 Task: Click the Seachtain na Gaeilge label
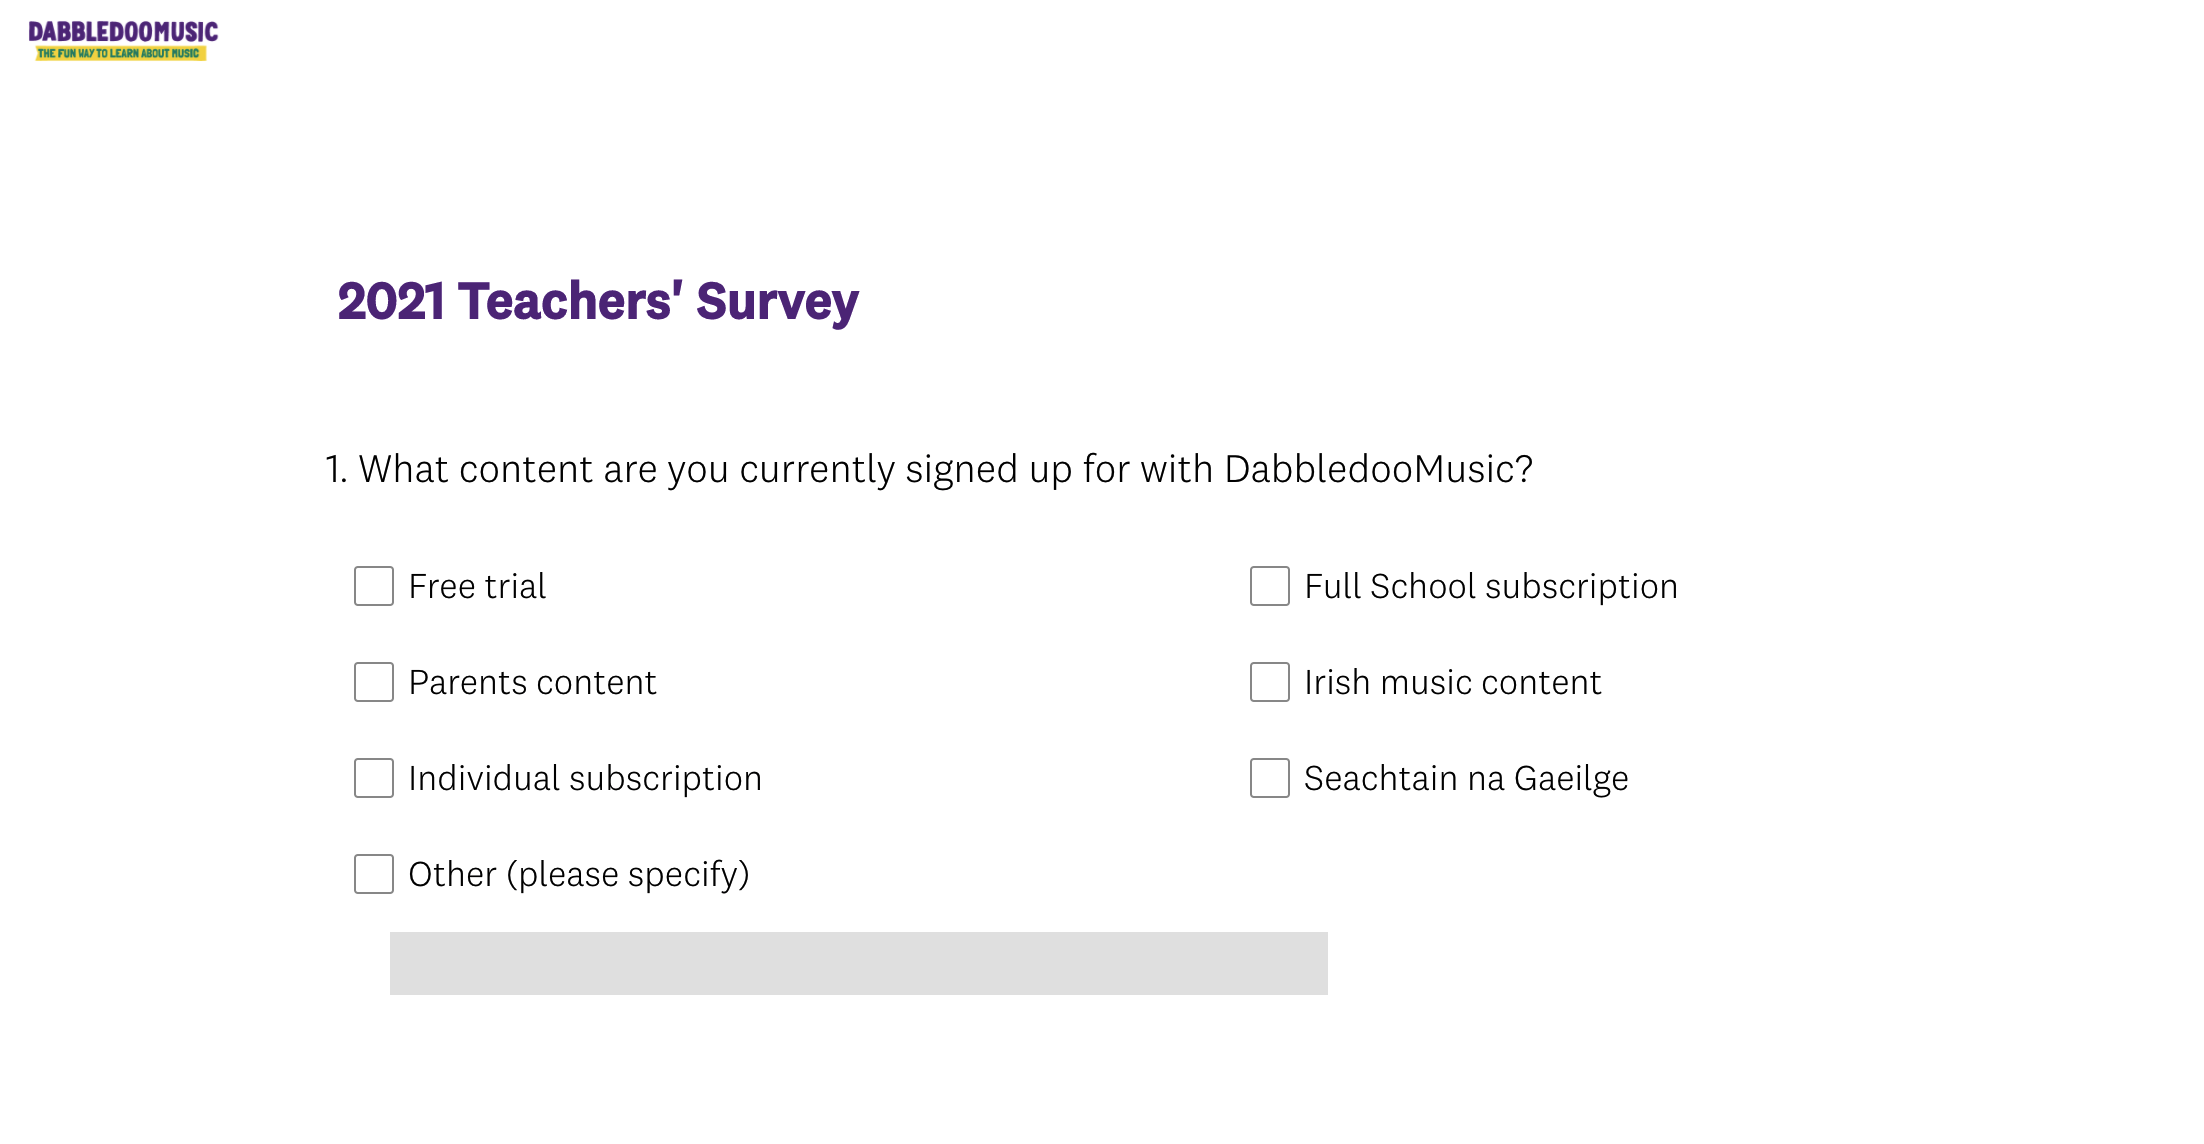(x=1466, y=779)
